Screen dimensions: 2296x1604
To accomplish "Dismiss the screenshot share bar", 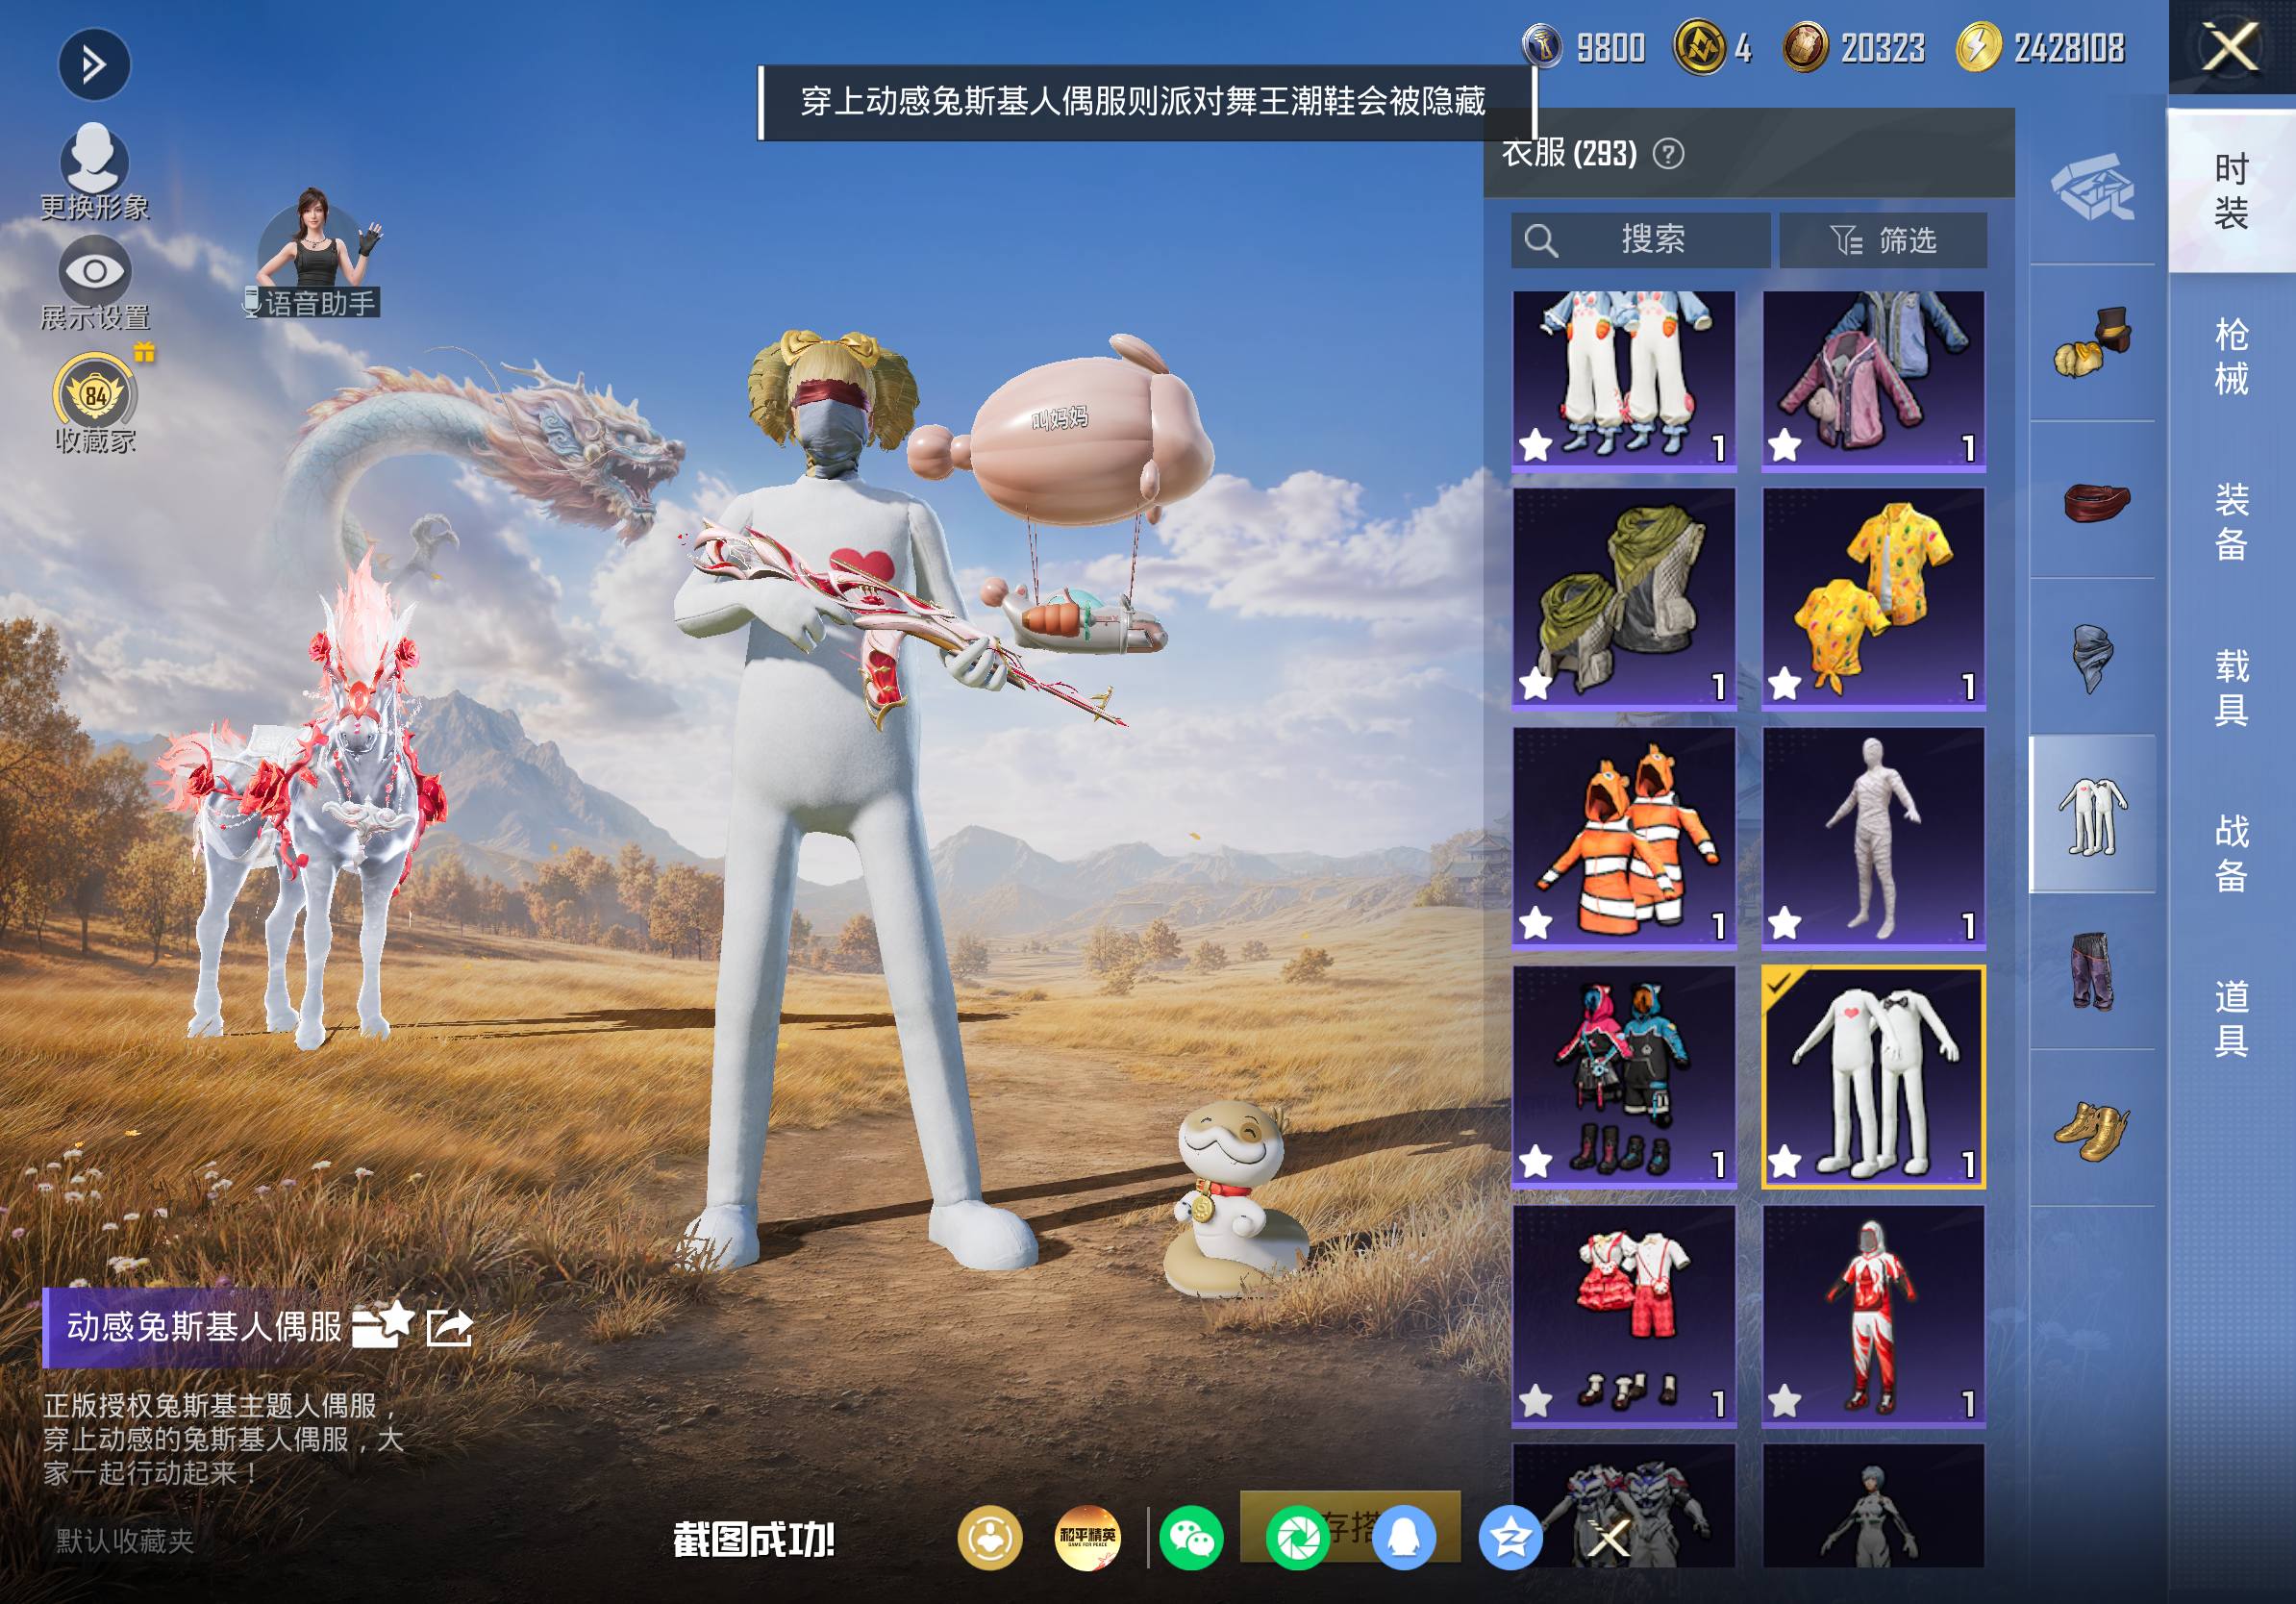I will click(1610, 1538).
